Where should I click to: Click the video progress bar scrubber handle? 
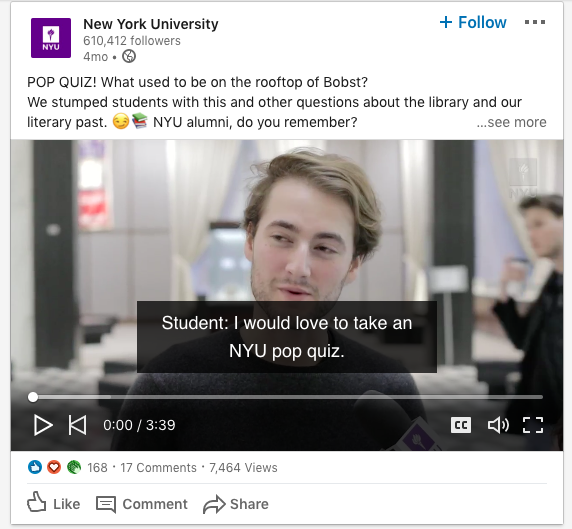[x=33, y=397]
